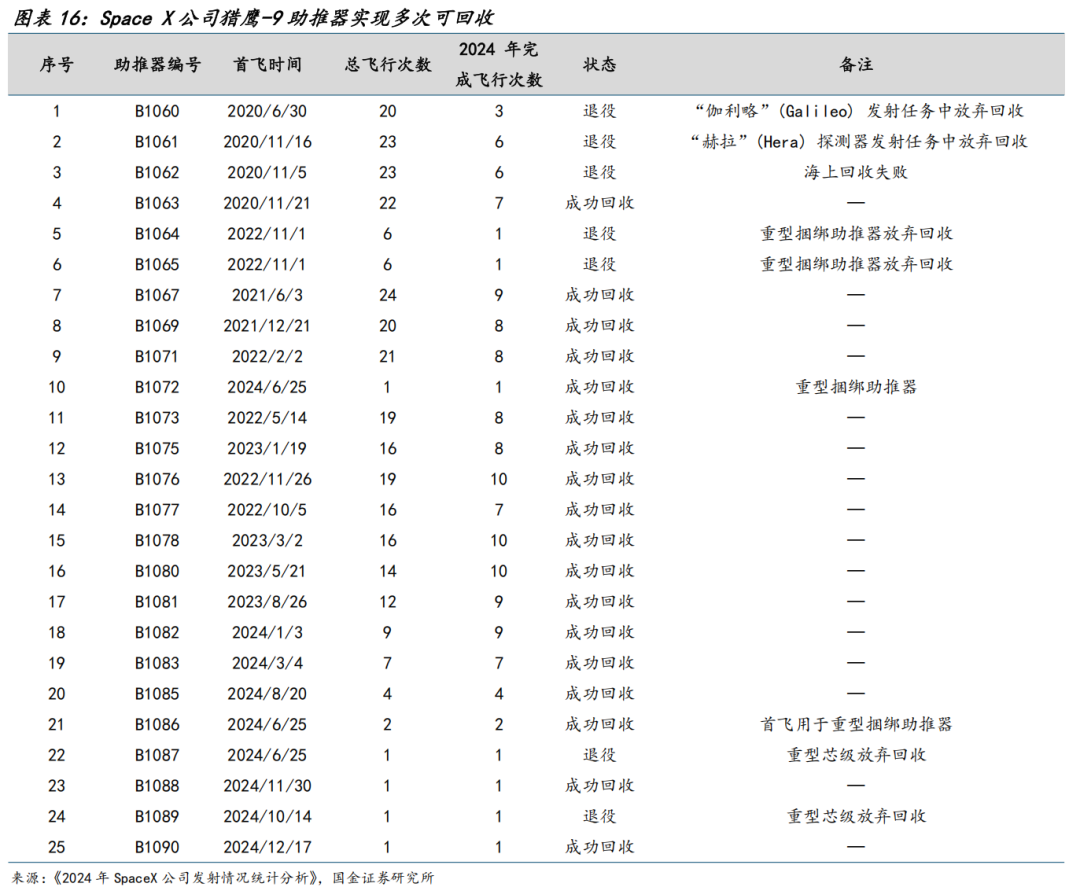The image size is (1080, 887).
Task: Select the 总飞行次数 column header
Action: point(388,65)
